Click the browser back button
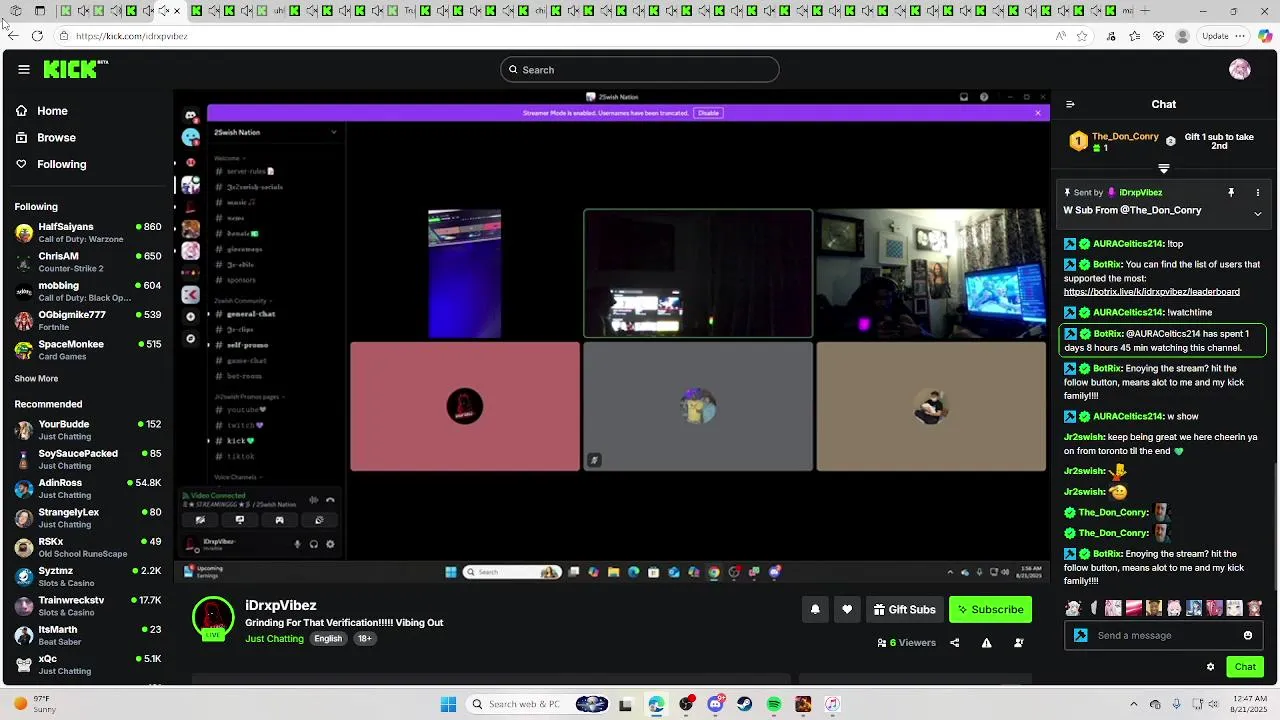1280x720 pixels. 12,36
